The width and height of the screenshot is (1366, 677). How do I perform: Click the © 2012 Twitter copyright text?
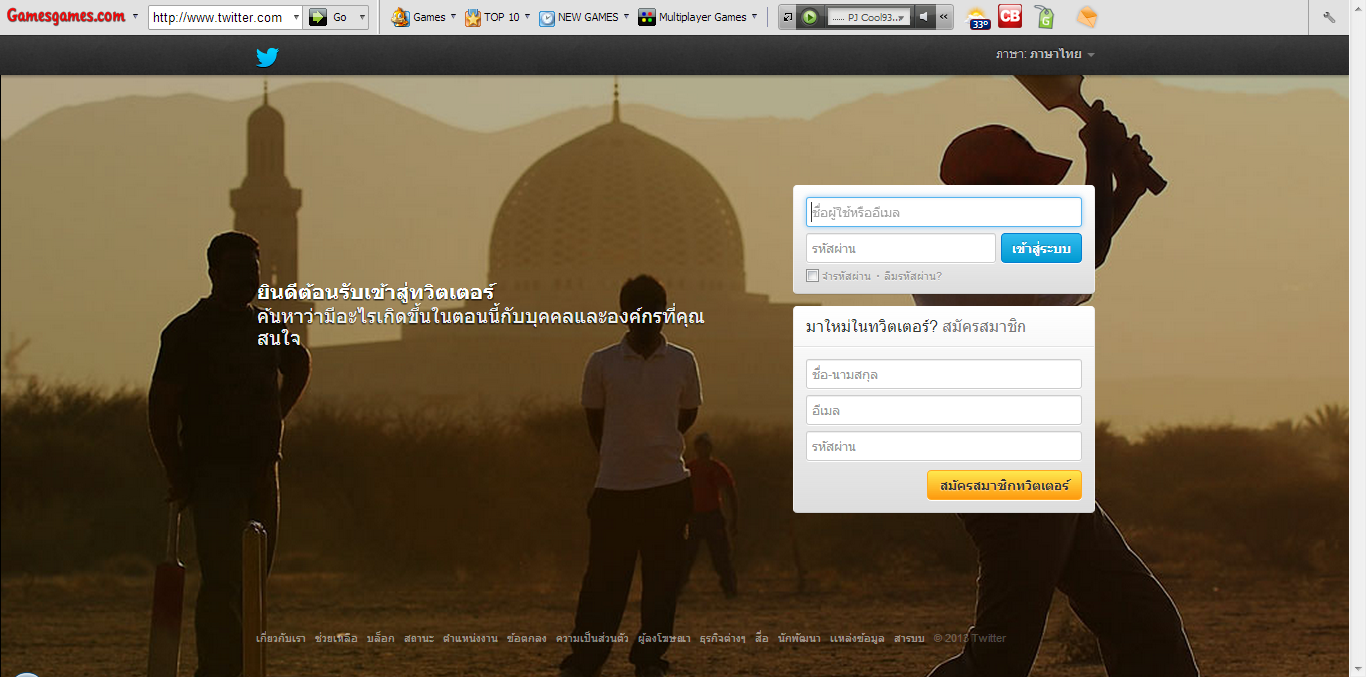970,638
